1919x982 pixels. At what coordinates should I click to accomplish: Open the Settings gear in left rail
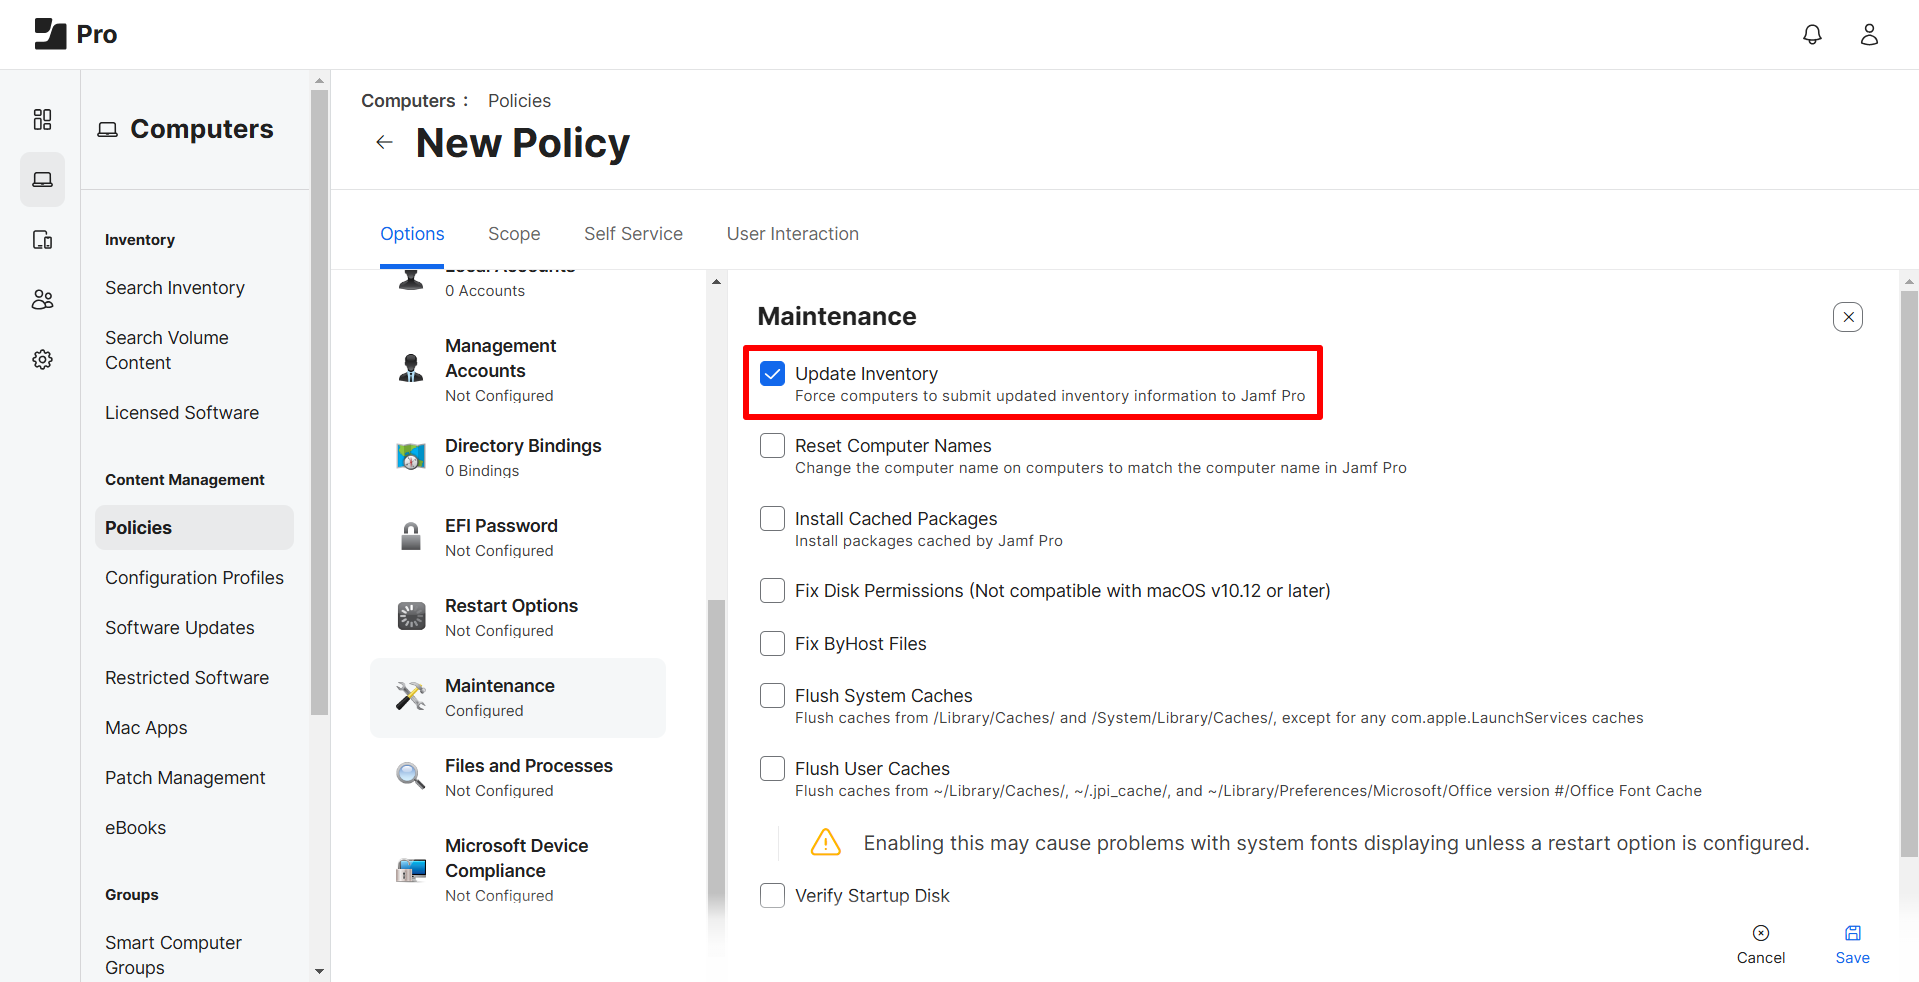(x=42, y=360)
